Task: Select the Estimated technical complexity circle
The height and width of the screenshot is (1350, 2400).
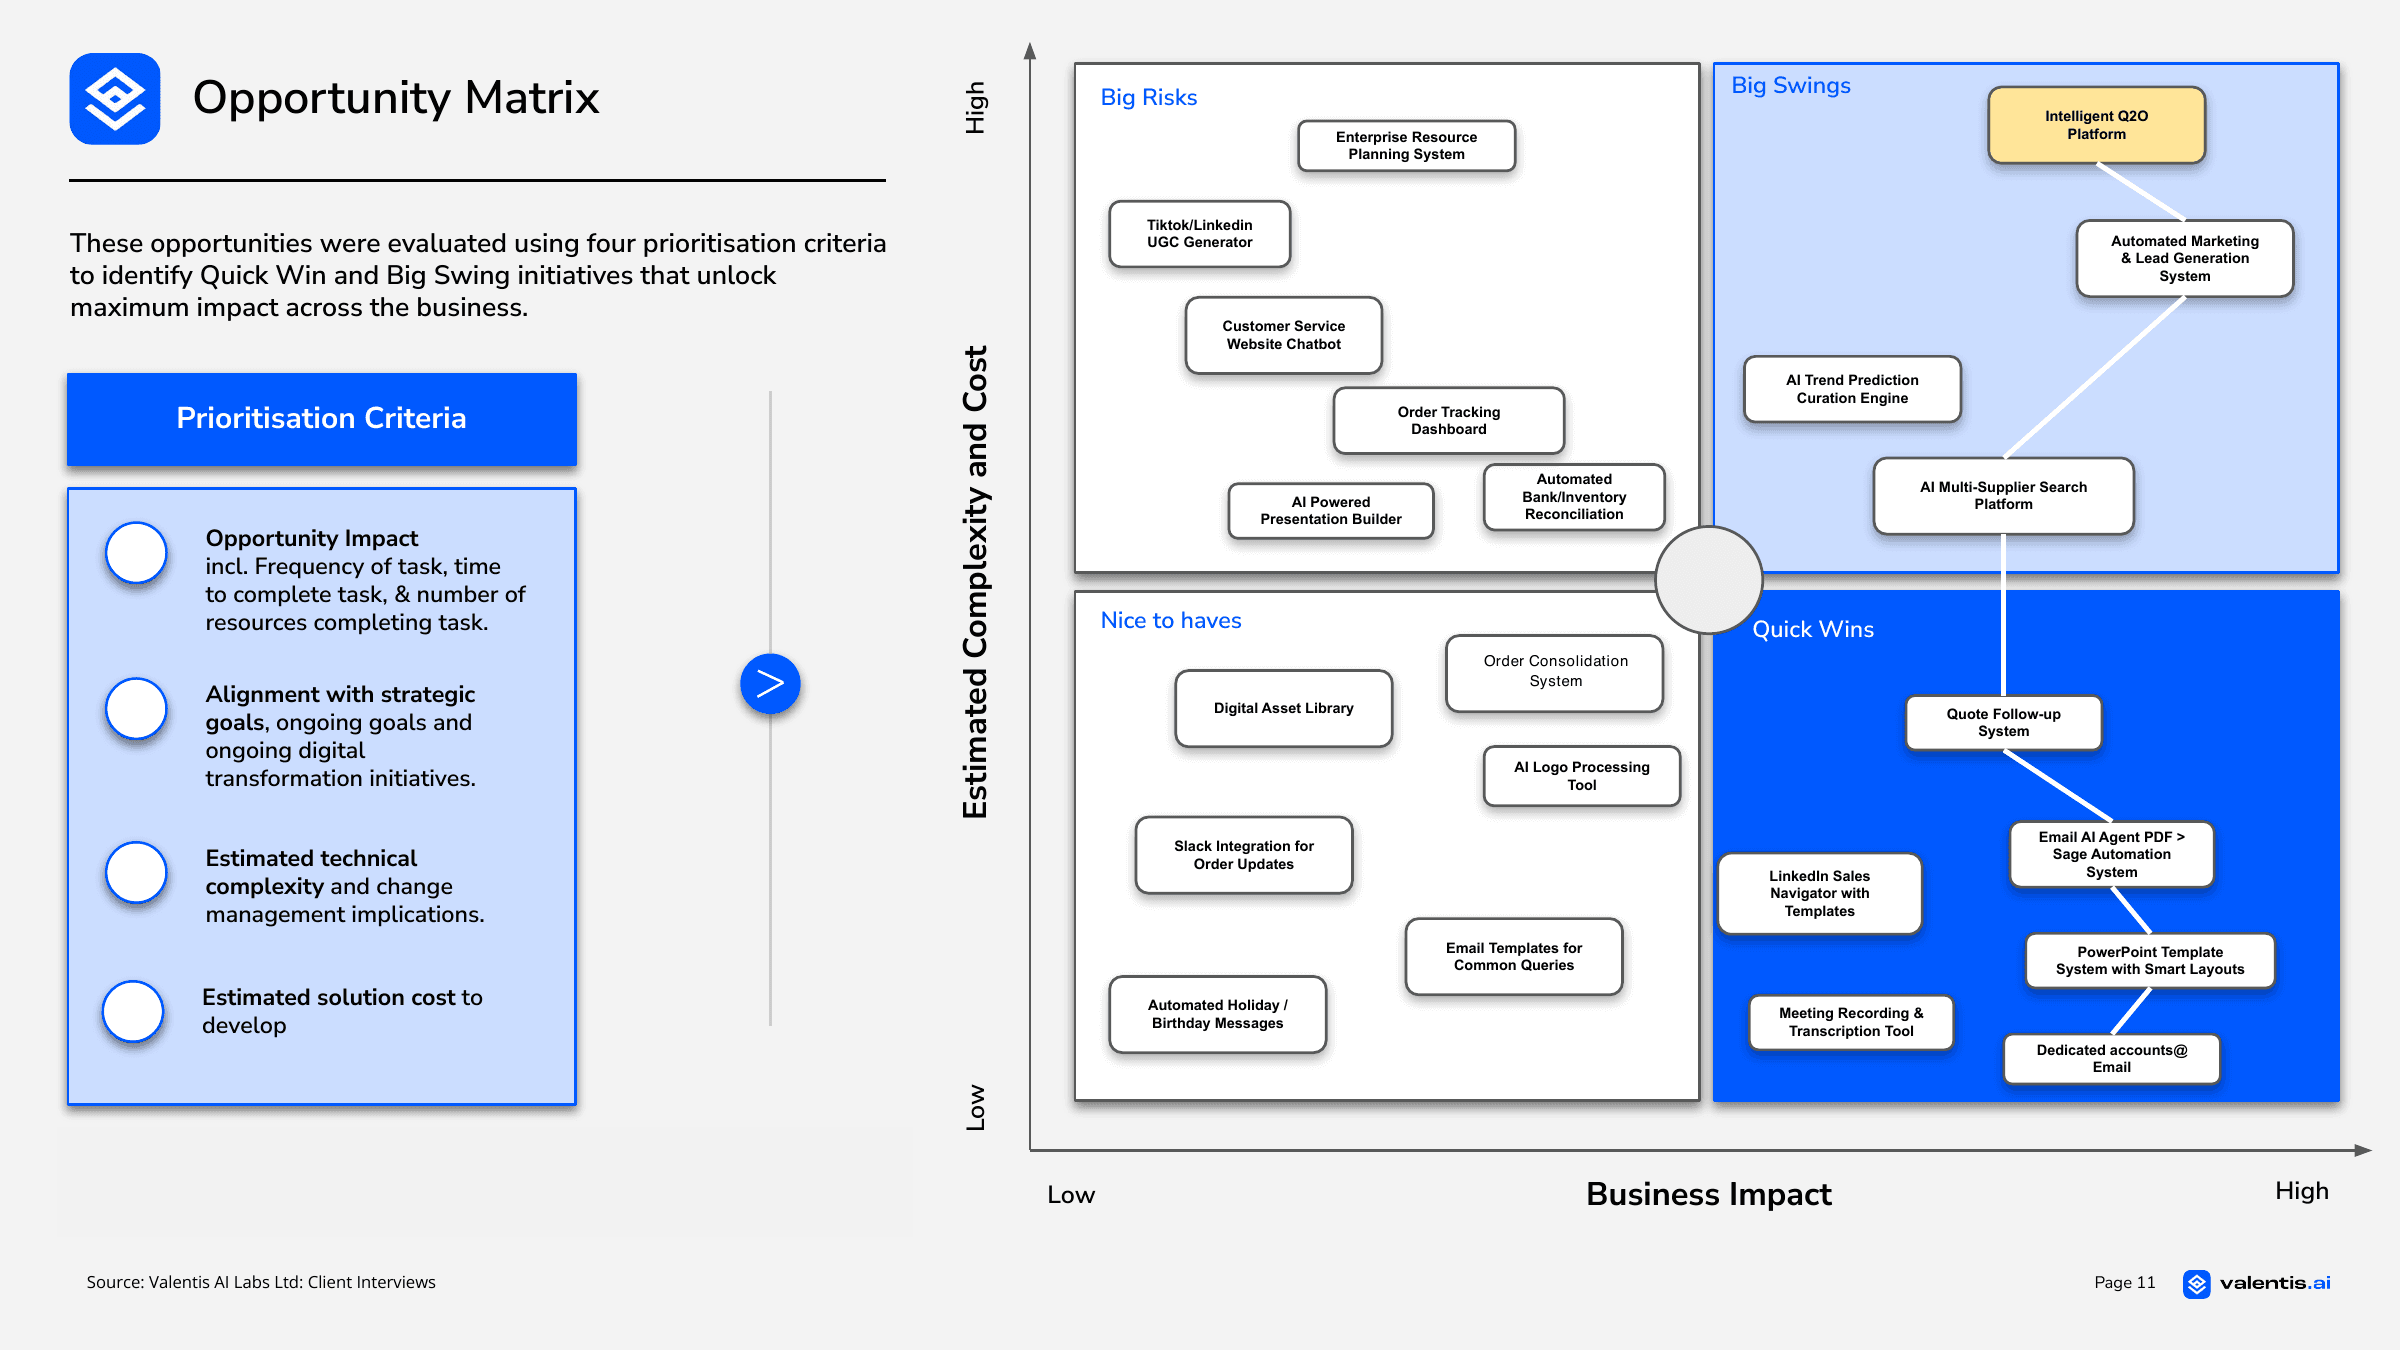Action: click(x=136, y=872)
